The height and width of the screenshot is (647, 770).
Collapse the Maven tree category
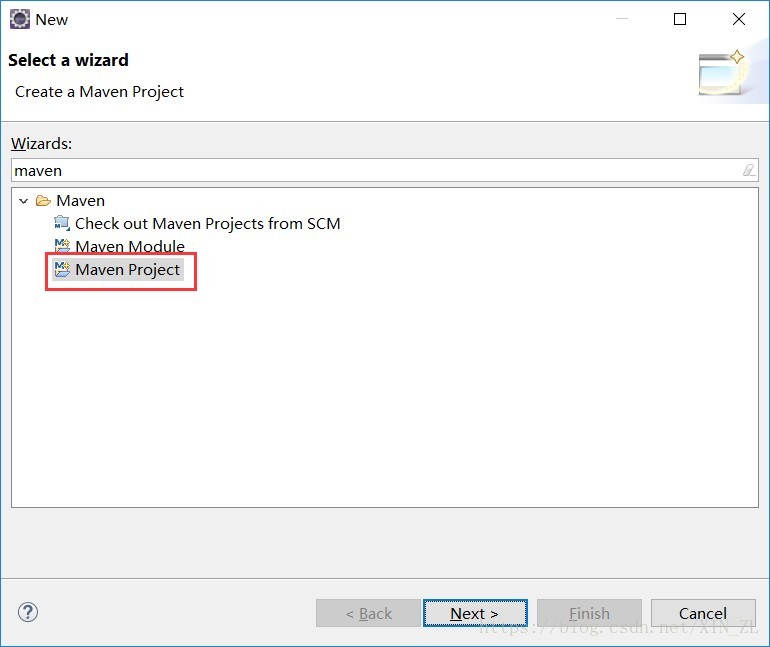coord(23,200)
